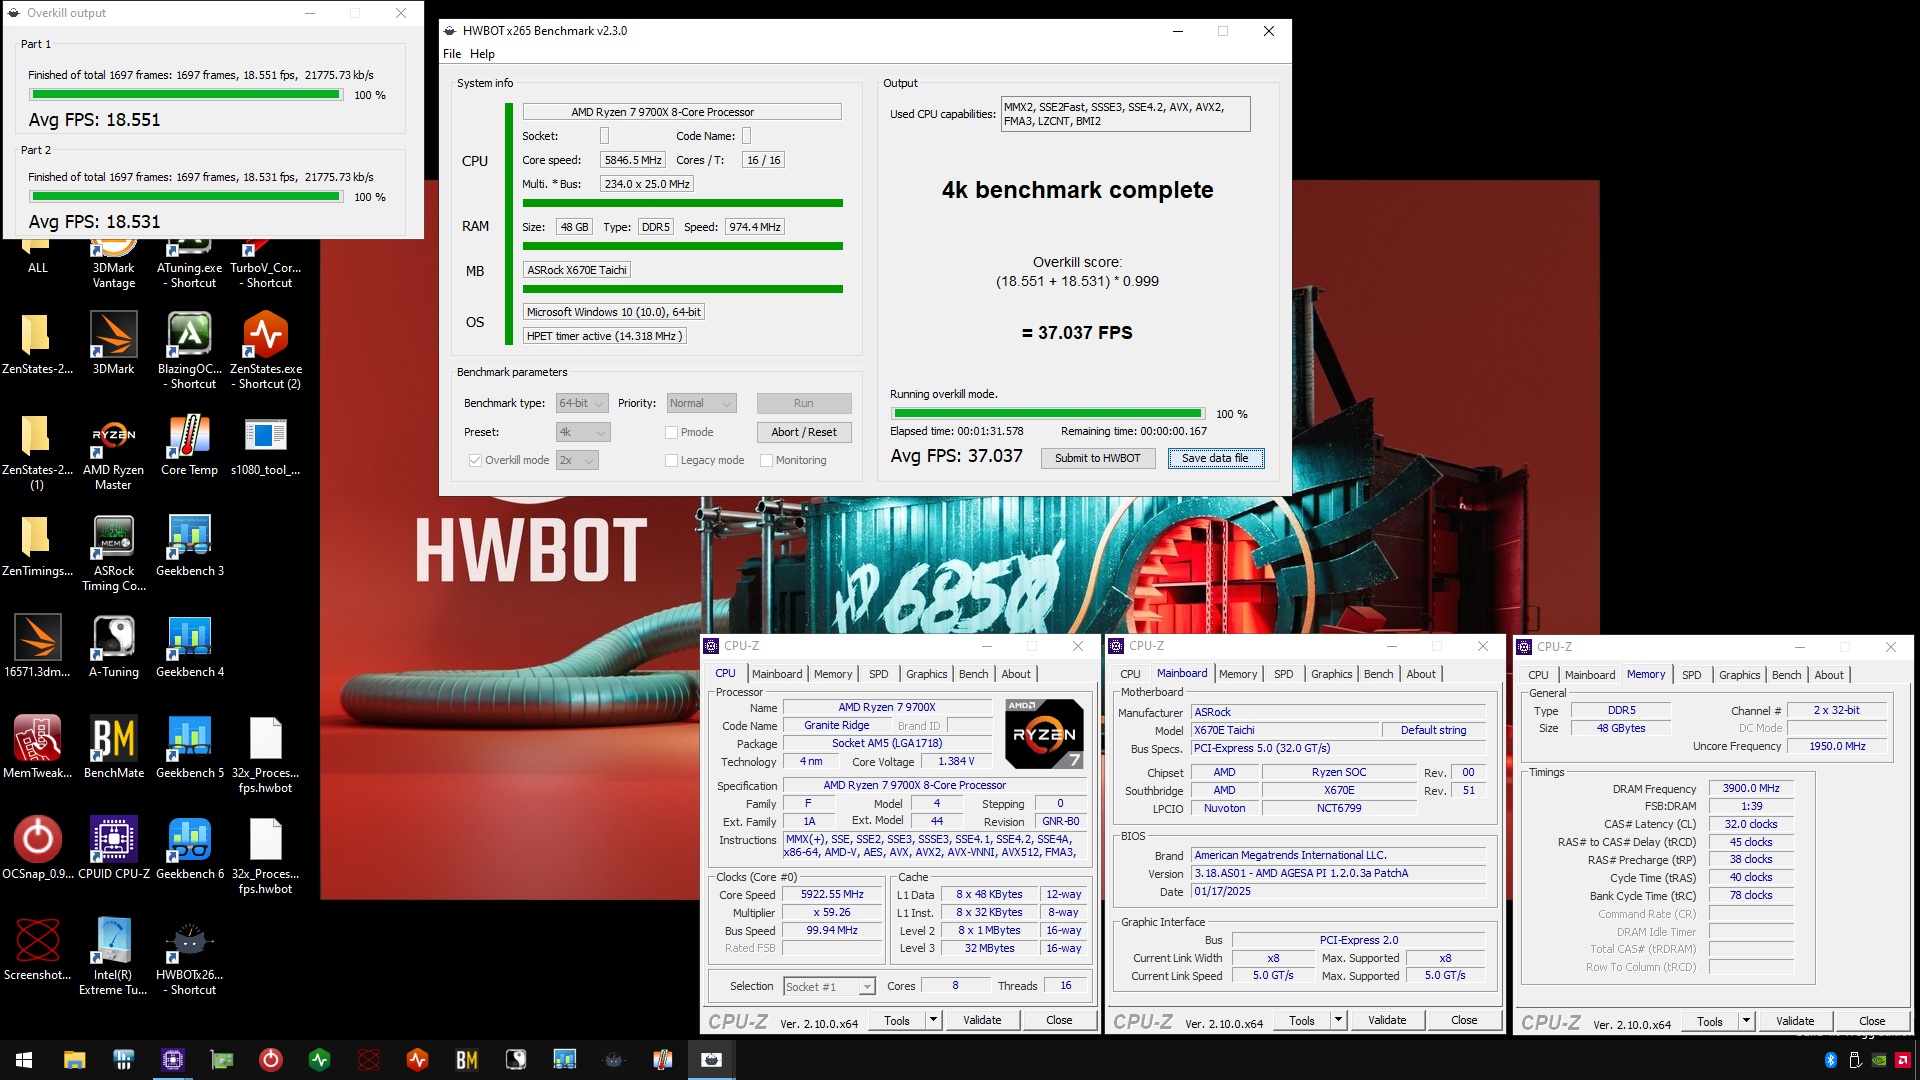Expand Tools arrow in CPU-Z CPU window
The width and height of the screenshot is (1920, 1080).
click(x=933, y=1020)
